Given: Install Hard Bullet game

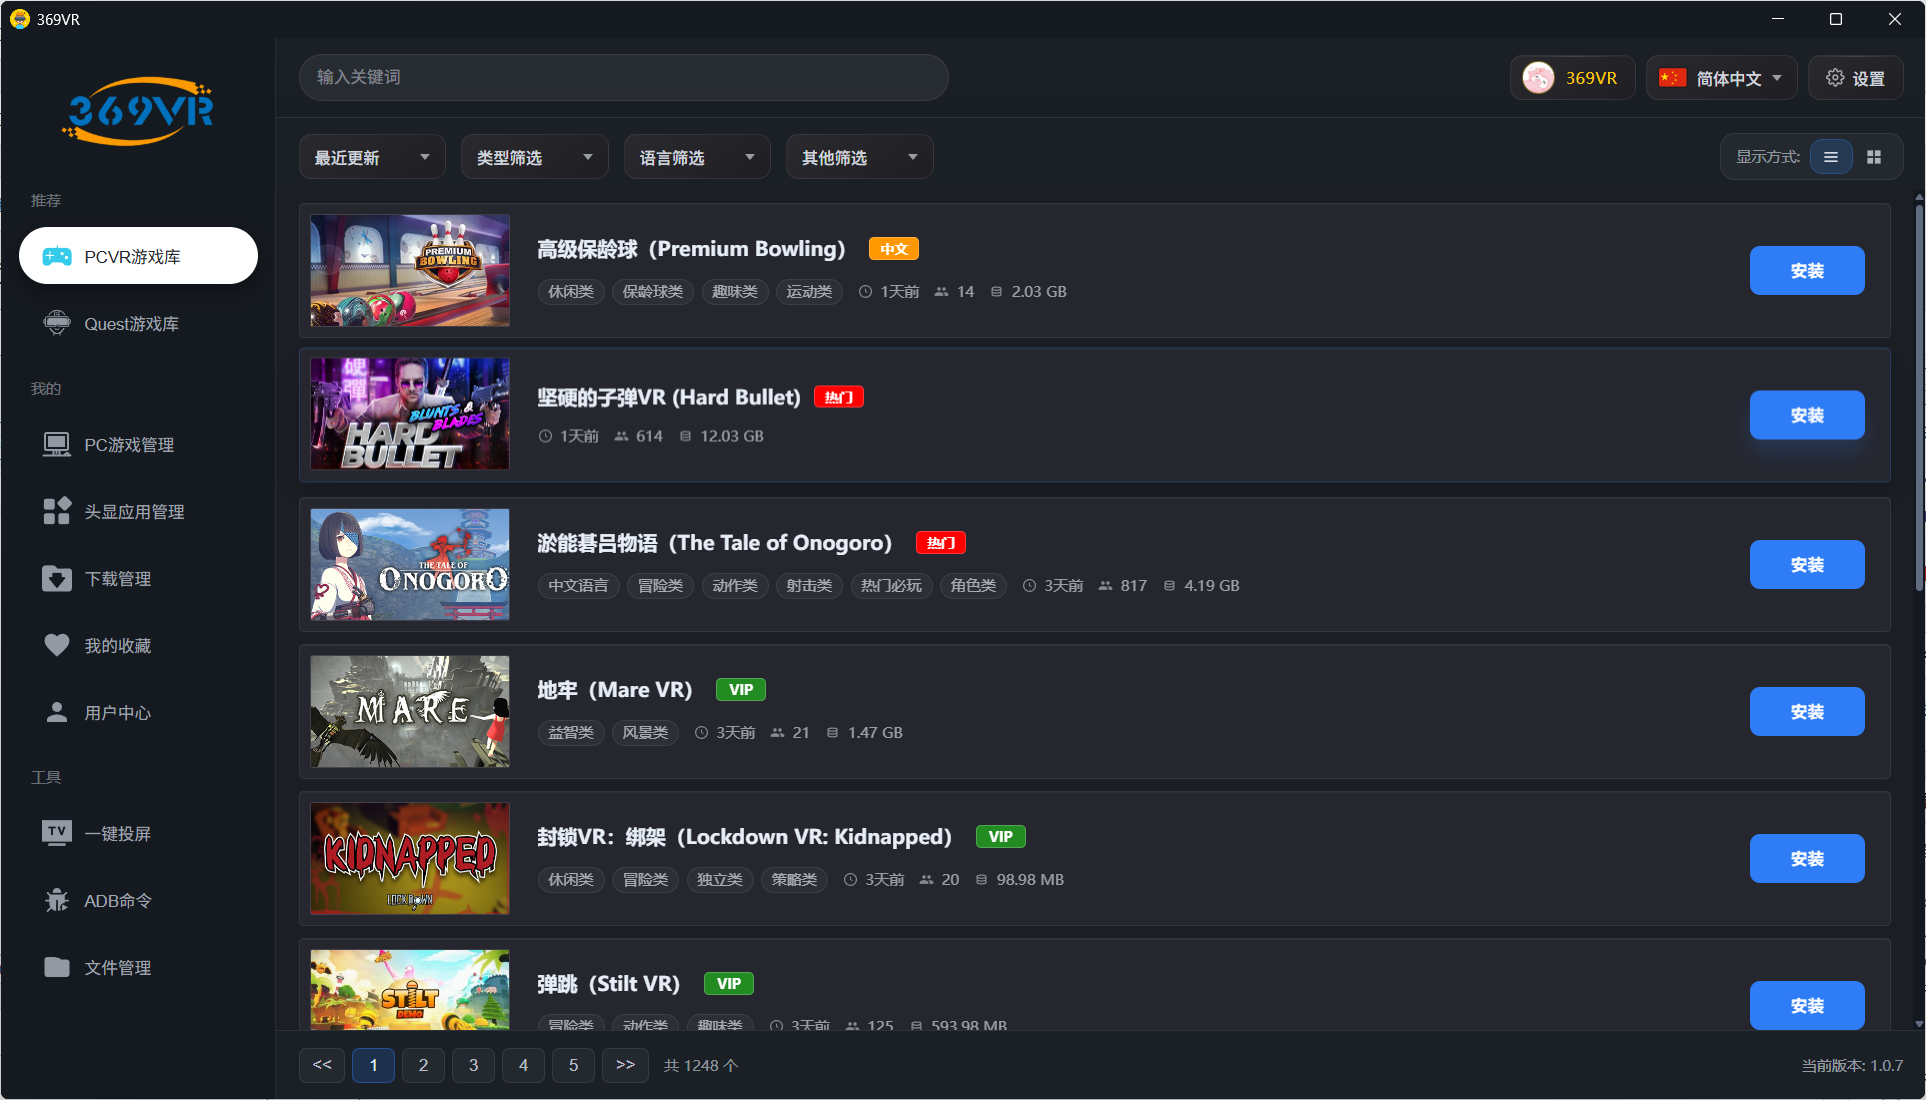Looking at the screenshot, I should [x=1806, y=415].
